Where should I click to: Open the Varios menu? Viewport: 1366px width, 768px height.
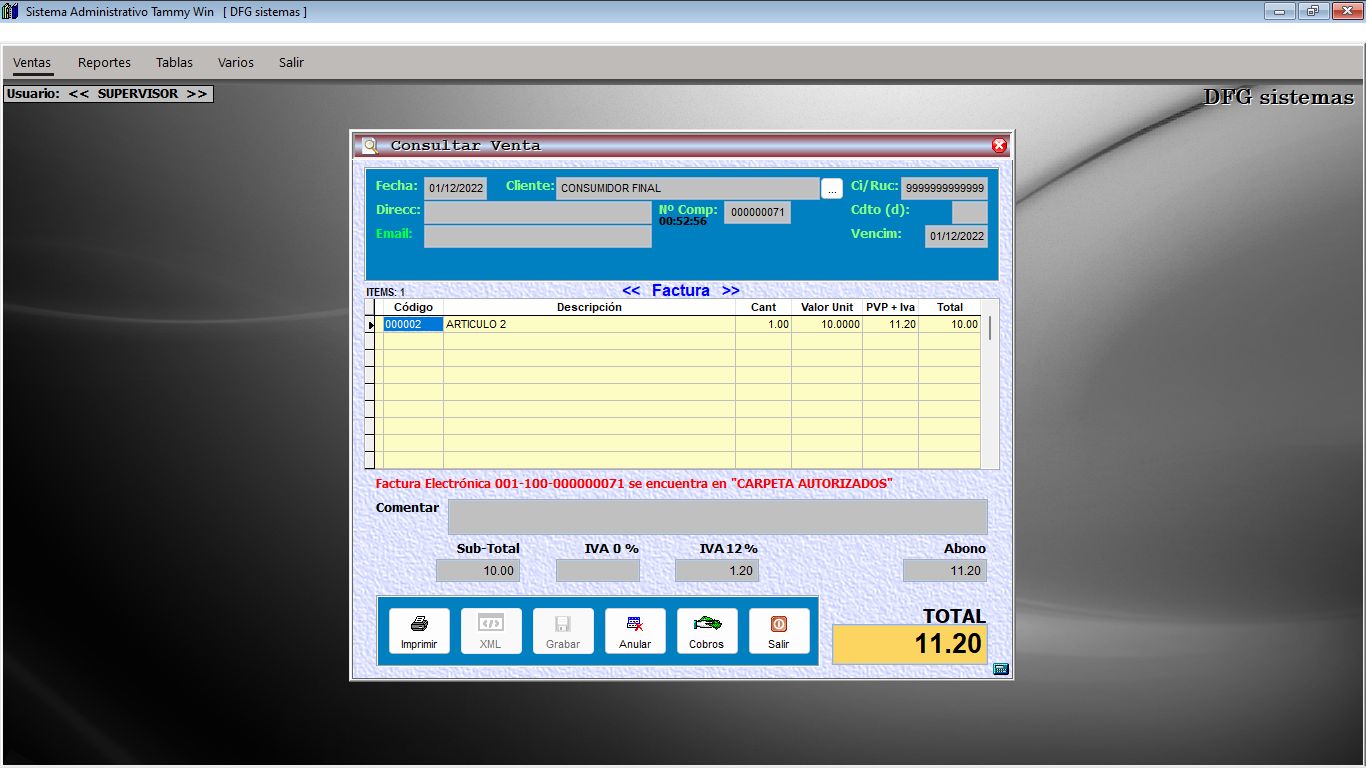click(x=236, y=62)
